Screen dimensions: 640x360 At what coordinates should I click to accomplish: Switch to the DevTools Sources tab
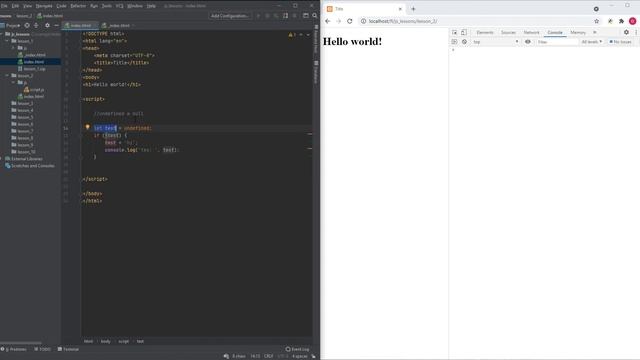click(508, 32)
